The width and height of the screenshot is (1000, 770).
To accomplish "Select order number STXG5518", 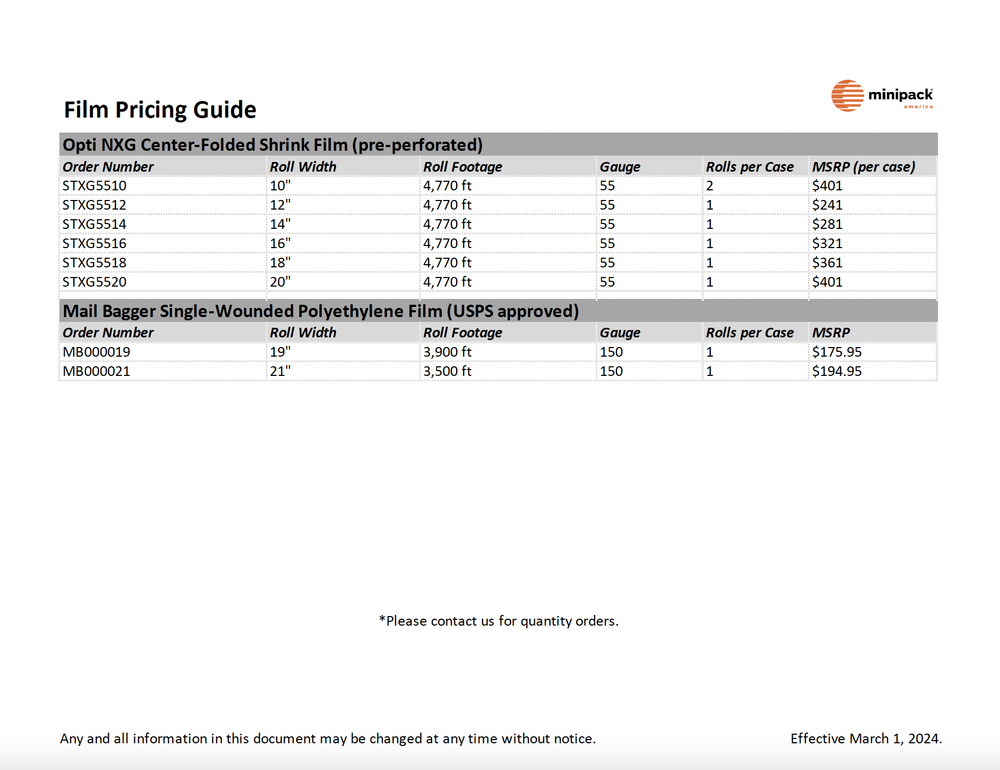I will (94, 262).
